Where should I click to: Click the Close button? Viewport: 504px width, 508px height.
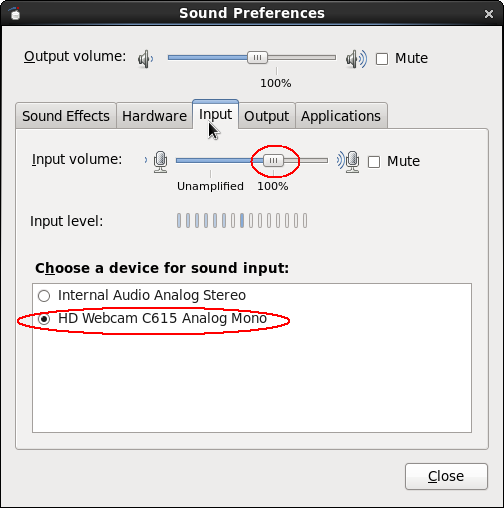(x=446, y=476)
